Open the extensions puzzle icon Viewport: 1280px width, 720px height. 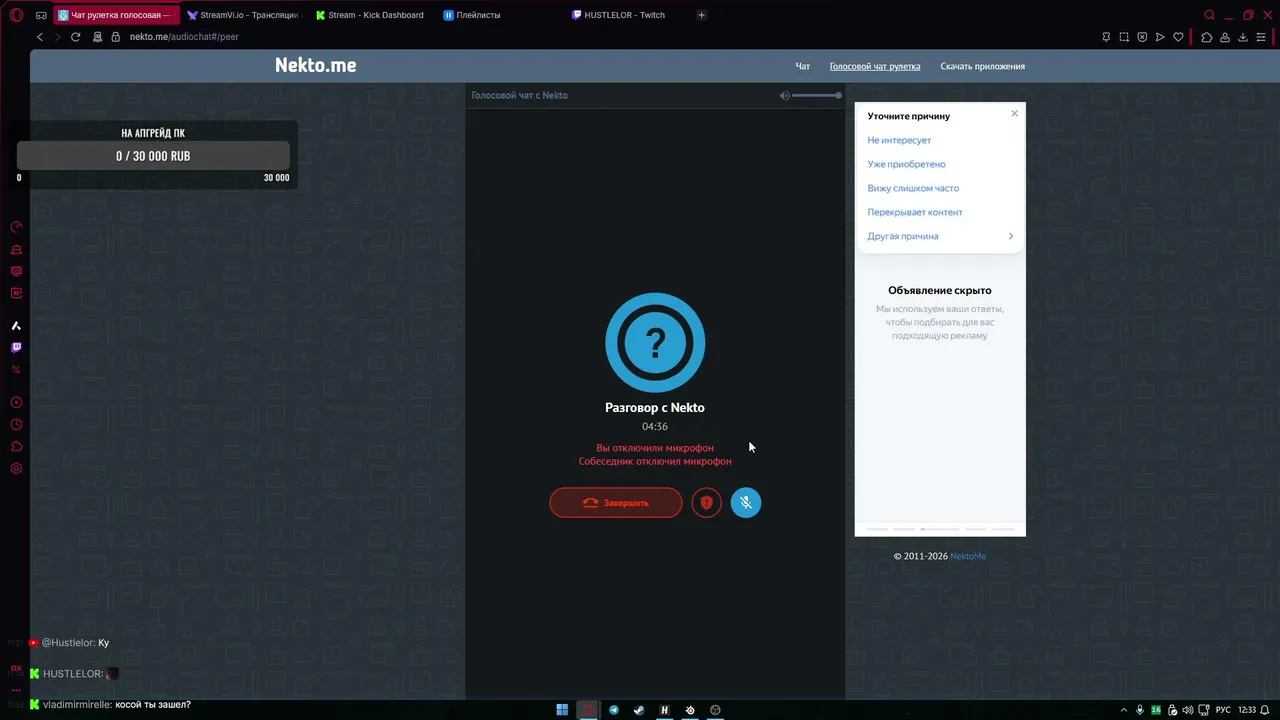pos(1206,37)
